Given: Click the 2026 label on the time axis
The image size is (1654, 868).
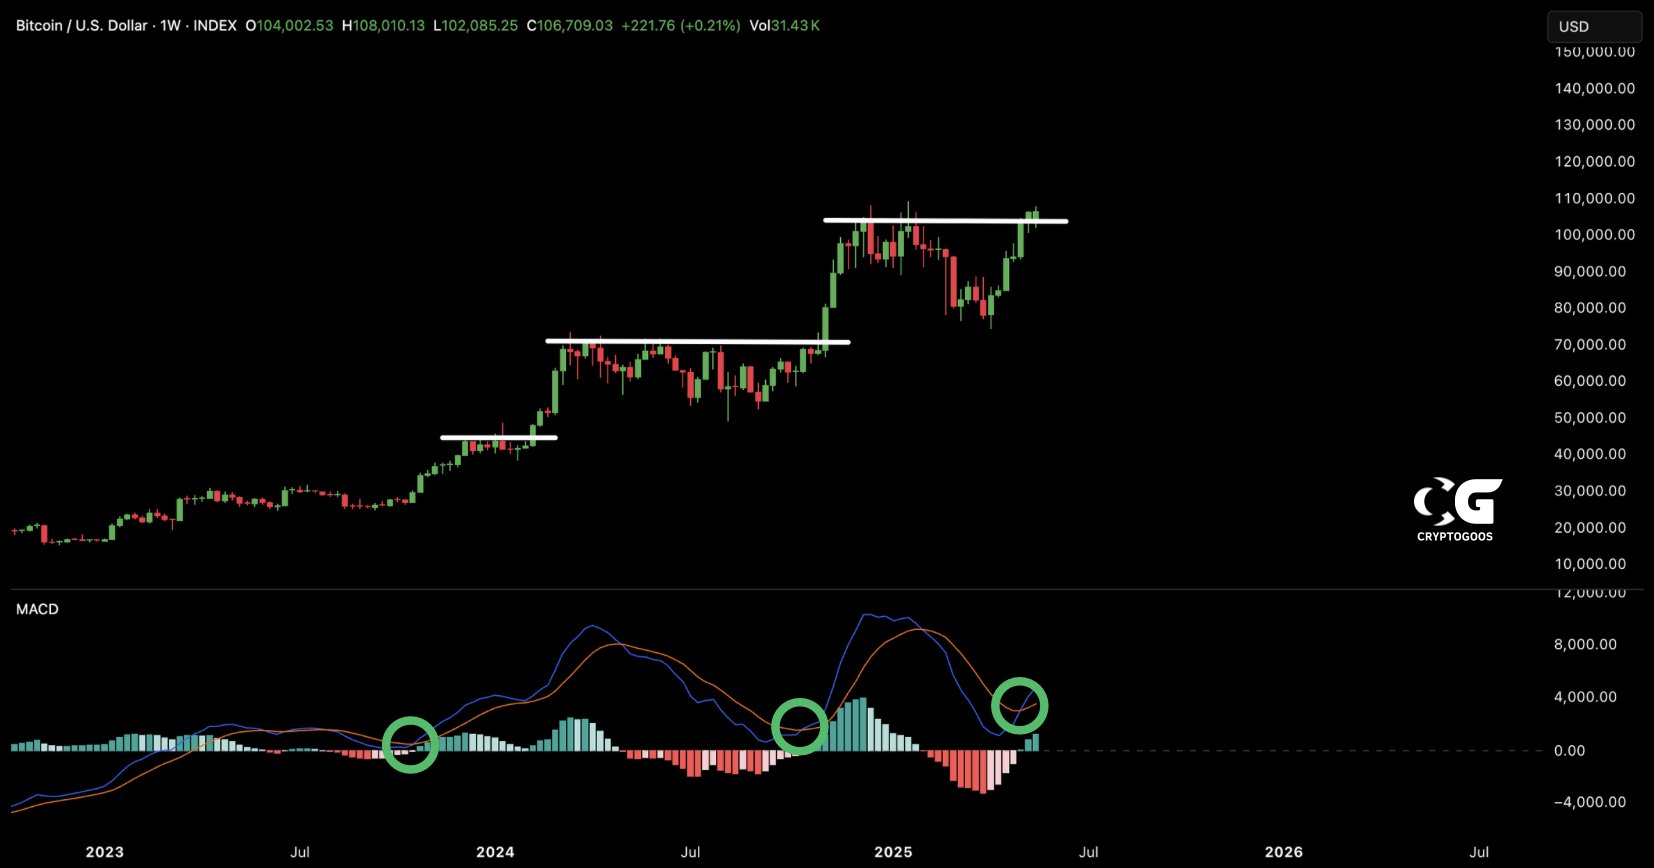Looking at the screenshot, I should pyautogui.click(x=1283, y=852).
